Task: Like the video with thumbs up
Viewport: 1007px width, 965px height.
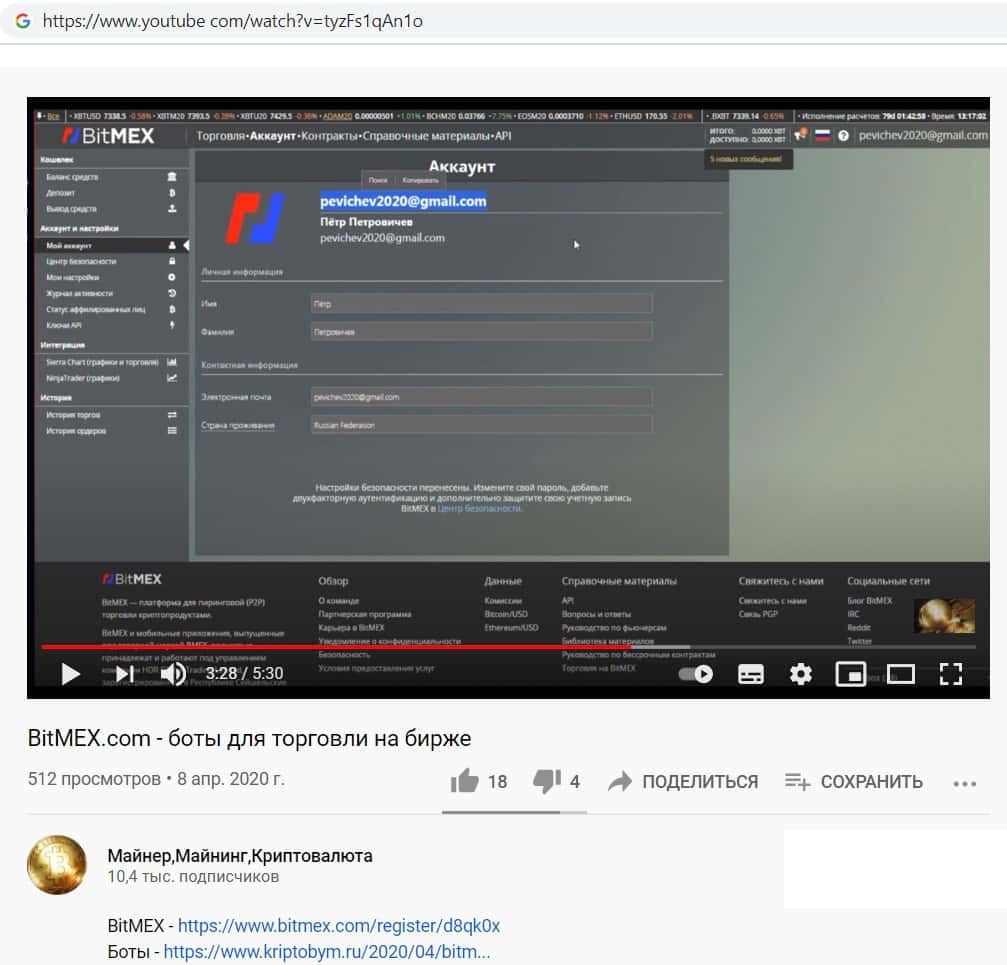Action: point(465,781)
